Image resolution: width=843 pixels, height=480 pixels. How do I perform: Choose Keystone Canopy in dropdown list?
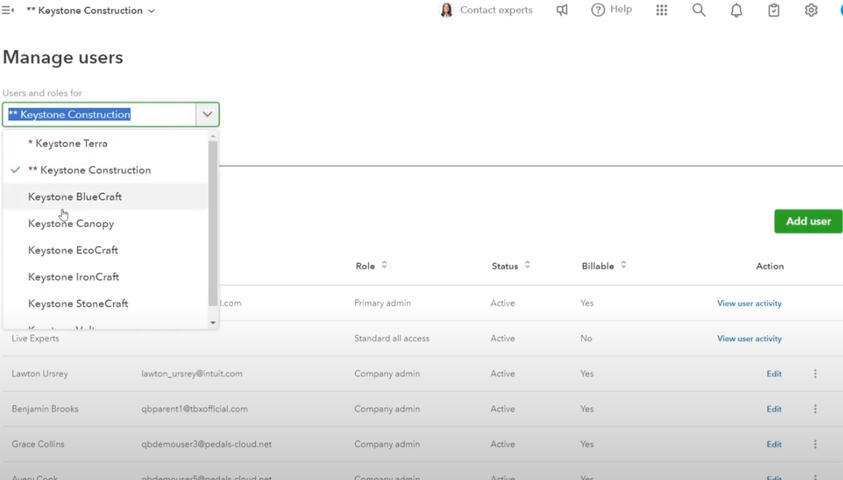click(71, 224)
